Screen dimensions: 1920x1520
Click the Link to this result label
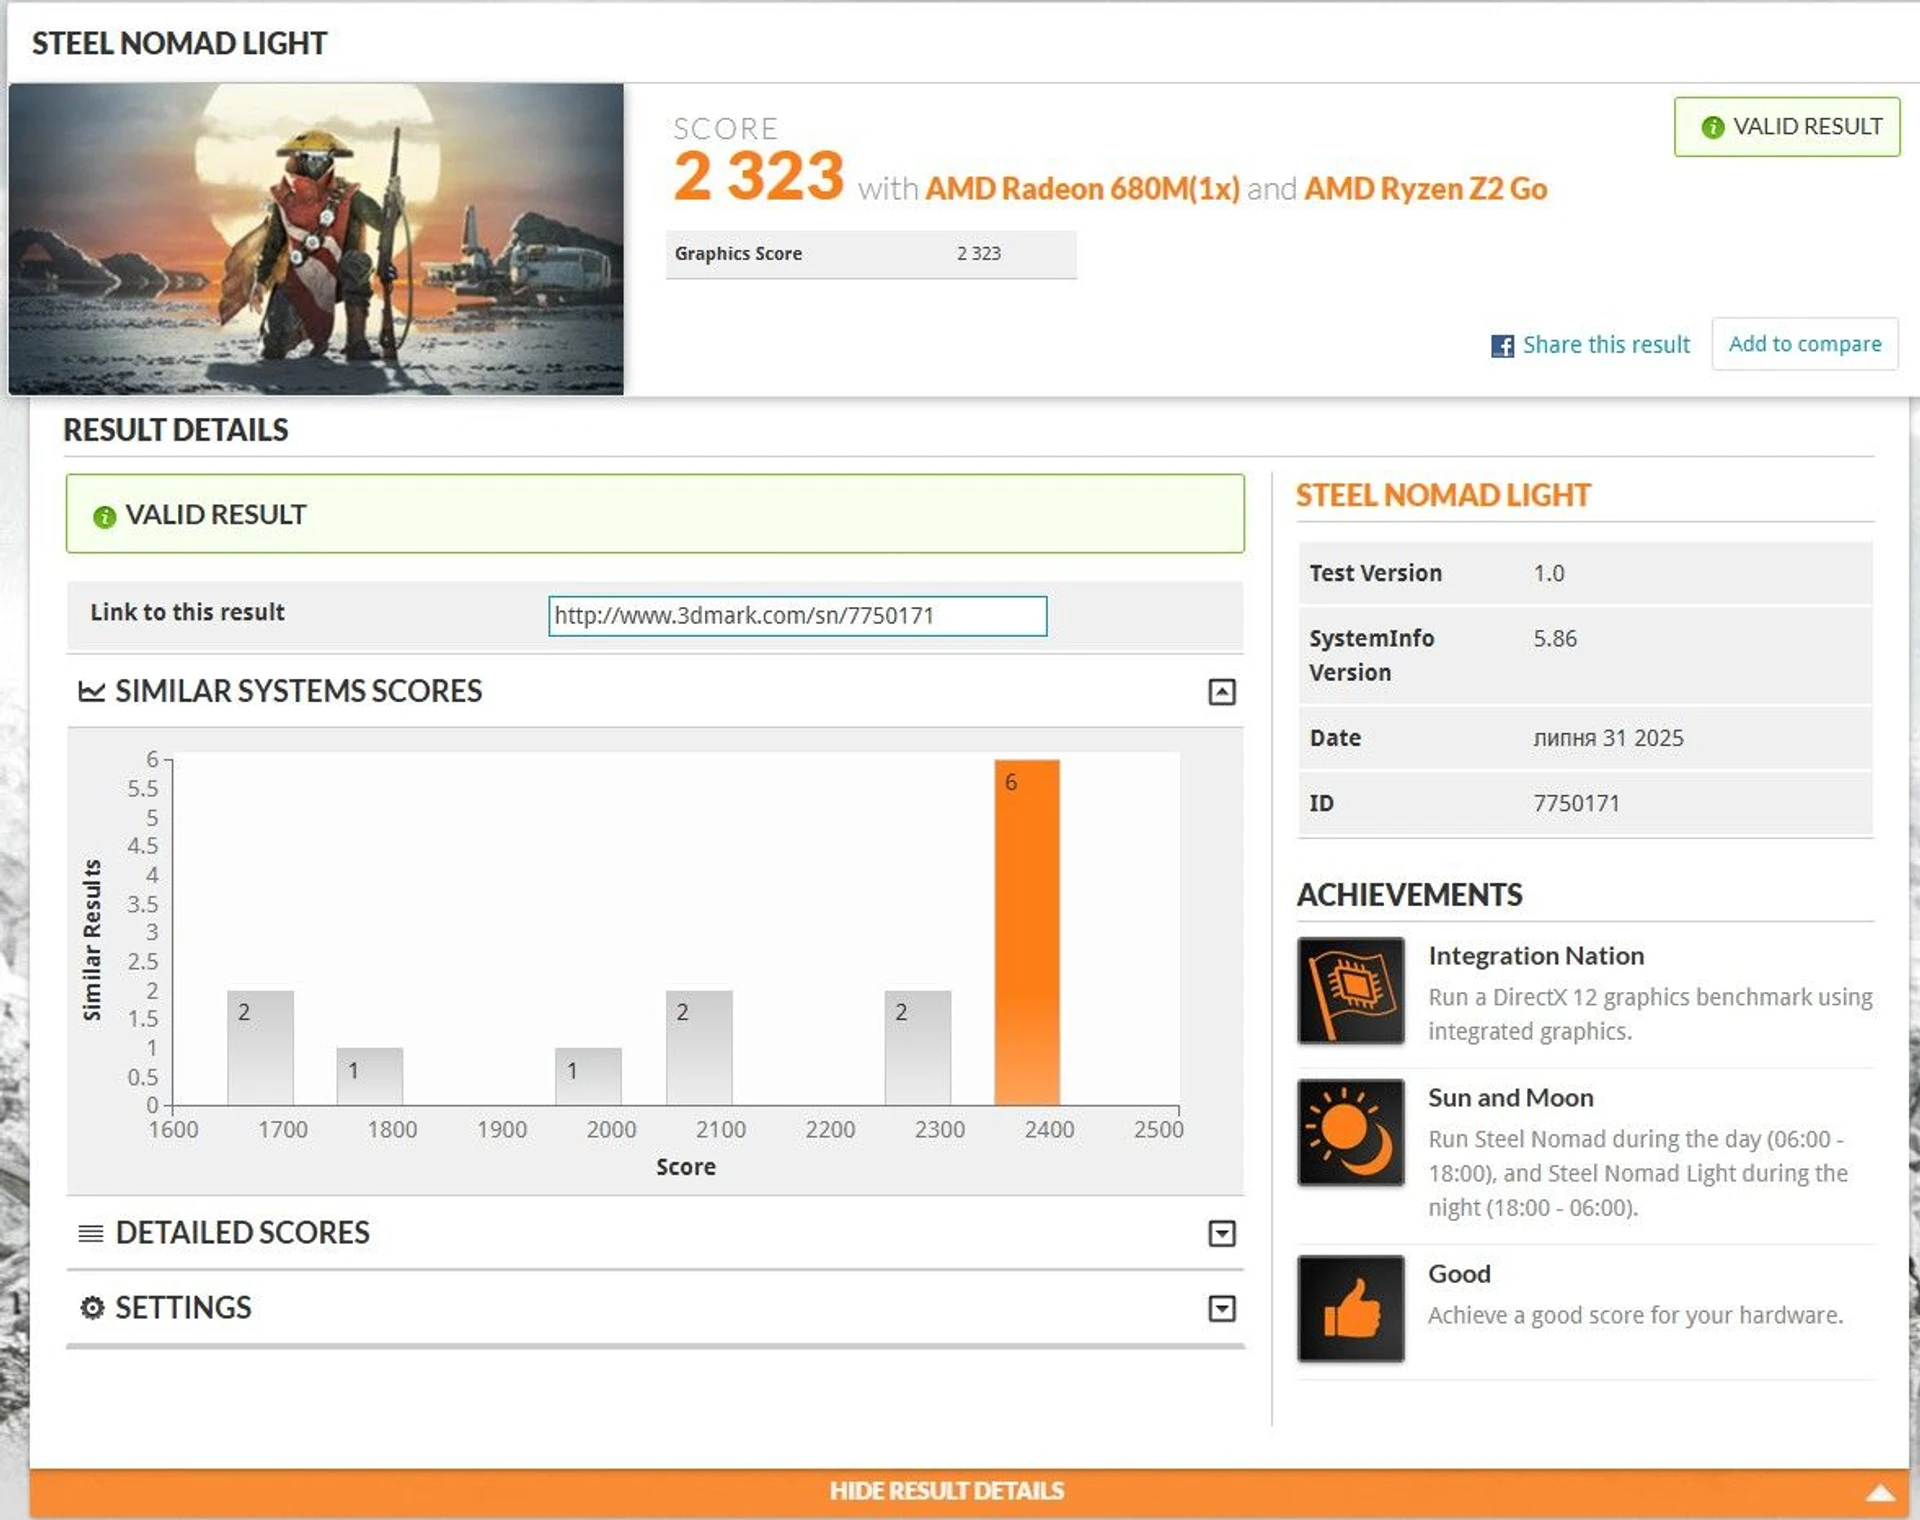point(187,612)
